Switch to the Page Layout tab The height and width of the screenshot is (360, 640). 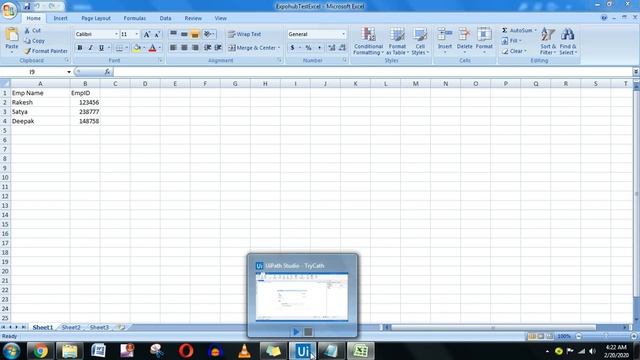96,18
